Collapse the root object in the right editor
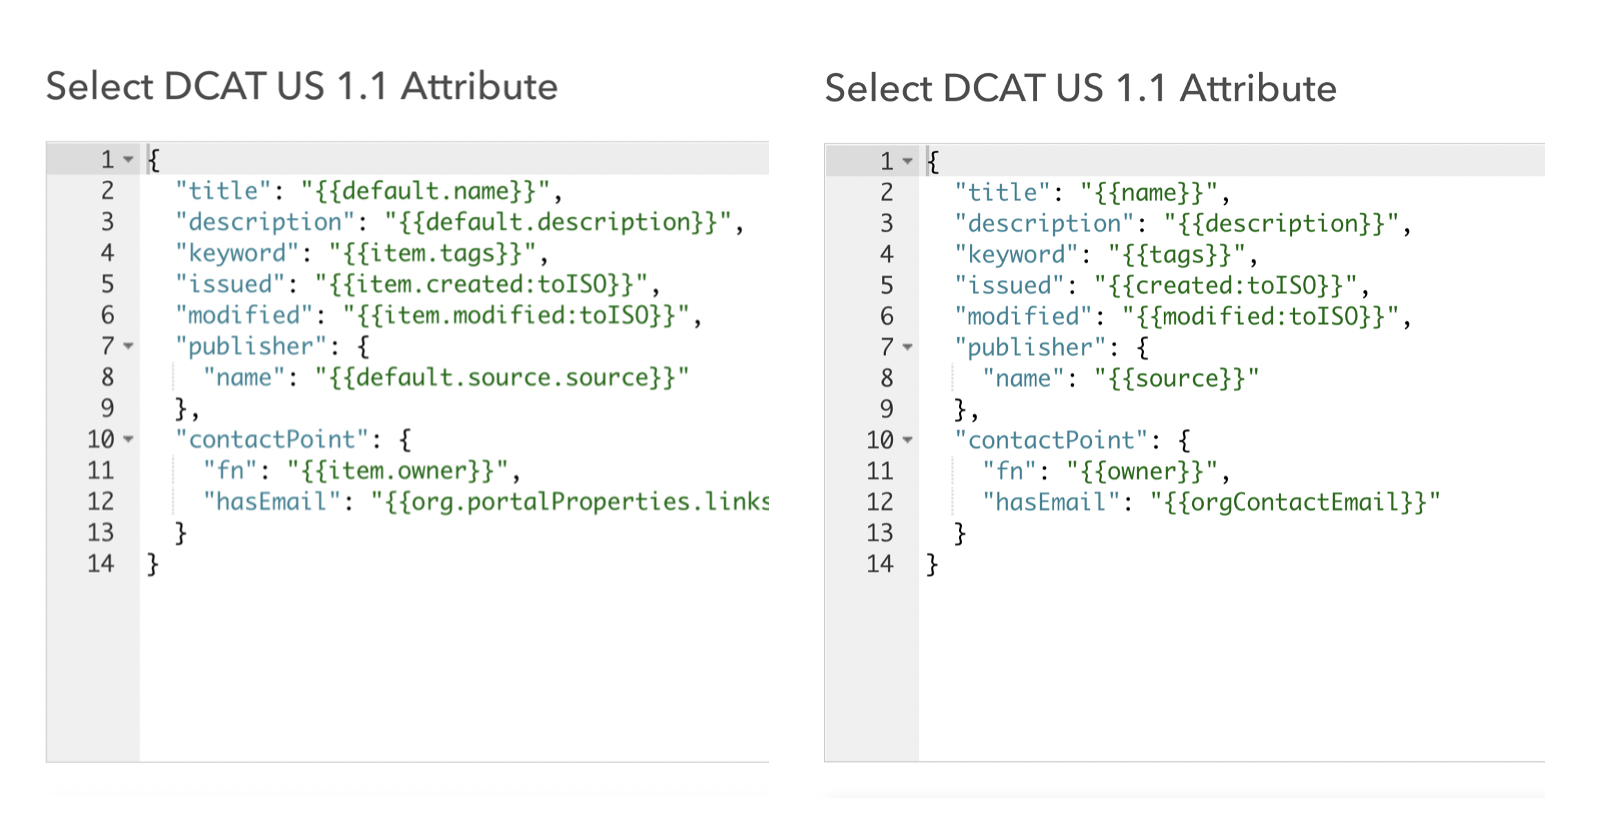 908,160
